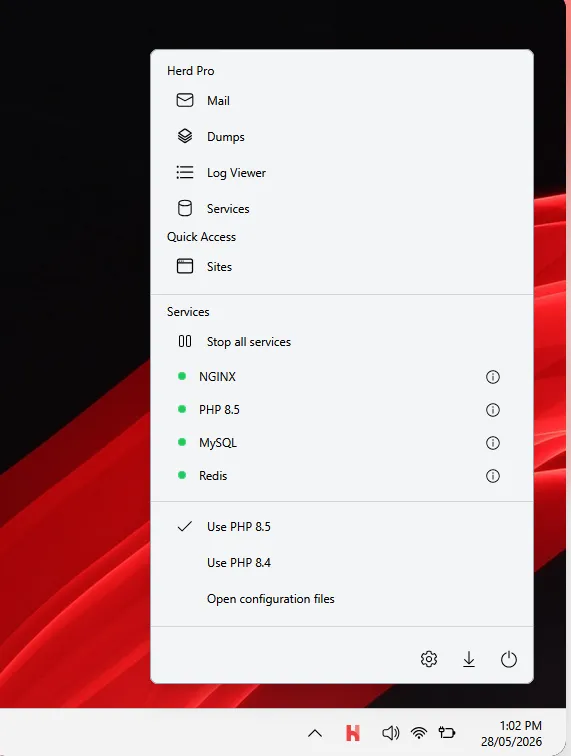The width and height of the screenshot is (571, 756).
Task: Click the pause icon for Stop all services
Action: (185, 341)
